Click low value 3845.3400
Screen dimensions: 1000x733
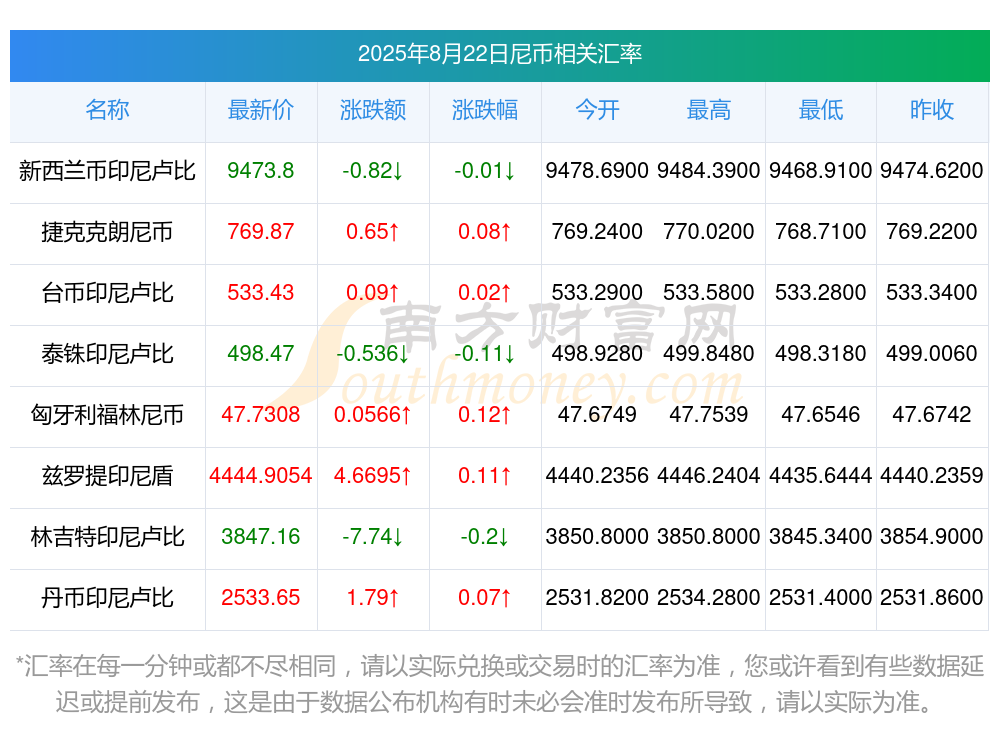tap(821, 536)
